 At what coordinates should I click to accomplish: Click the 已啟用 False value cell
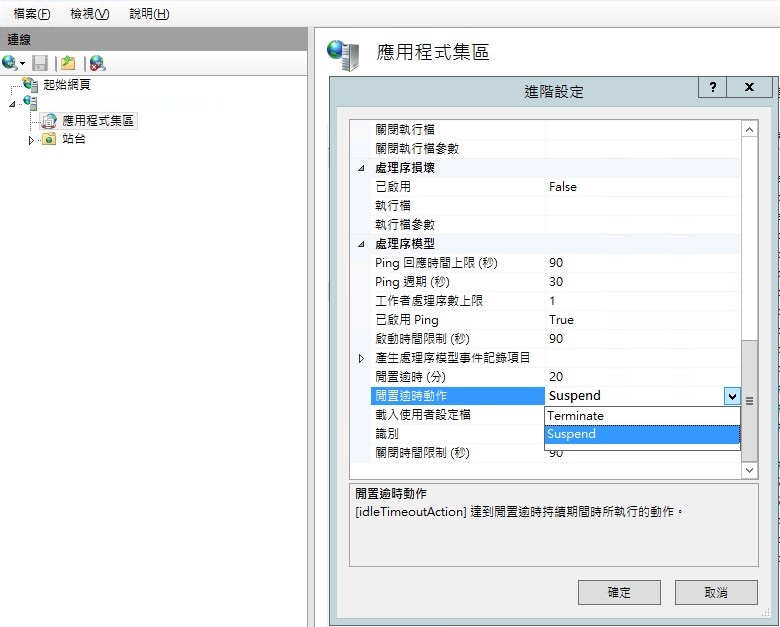pos(643,187)
